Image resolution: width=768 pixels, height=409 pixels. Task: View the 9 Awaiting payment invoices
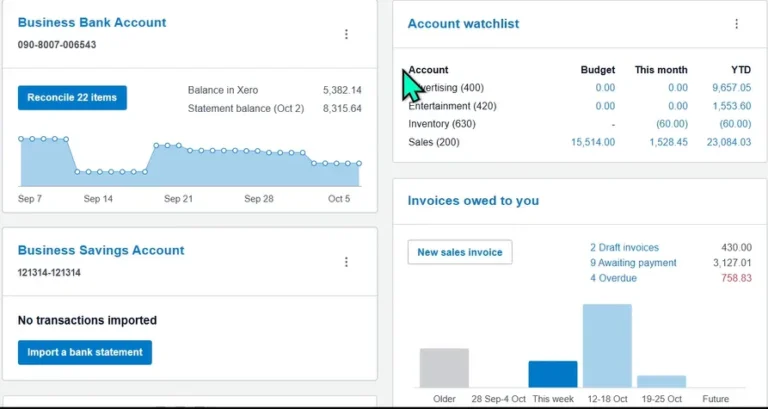pyautogui.click(x=633, y=263)
